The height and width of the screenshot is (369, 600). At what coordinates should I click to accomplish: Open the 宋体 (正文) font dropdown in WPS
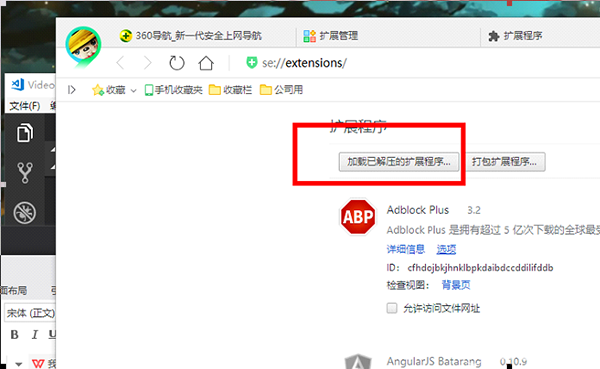click(30, 313)
